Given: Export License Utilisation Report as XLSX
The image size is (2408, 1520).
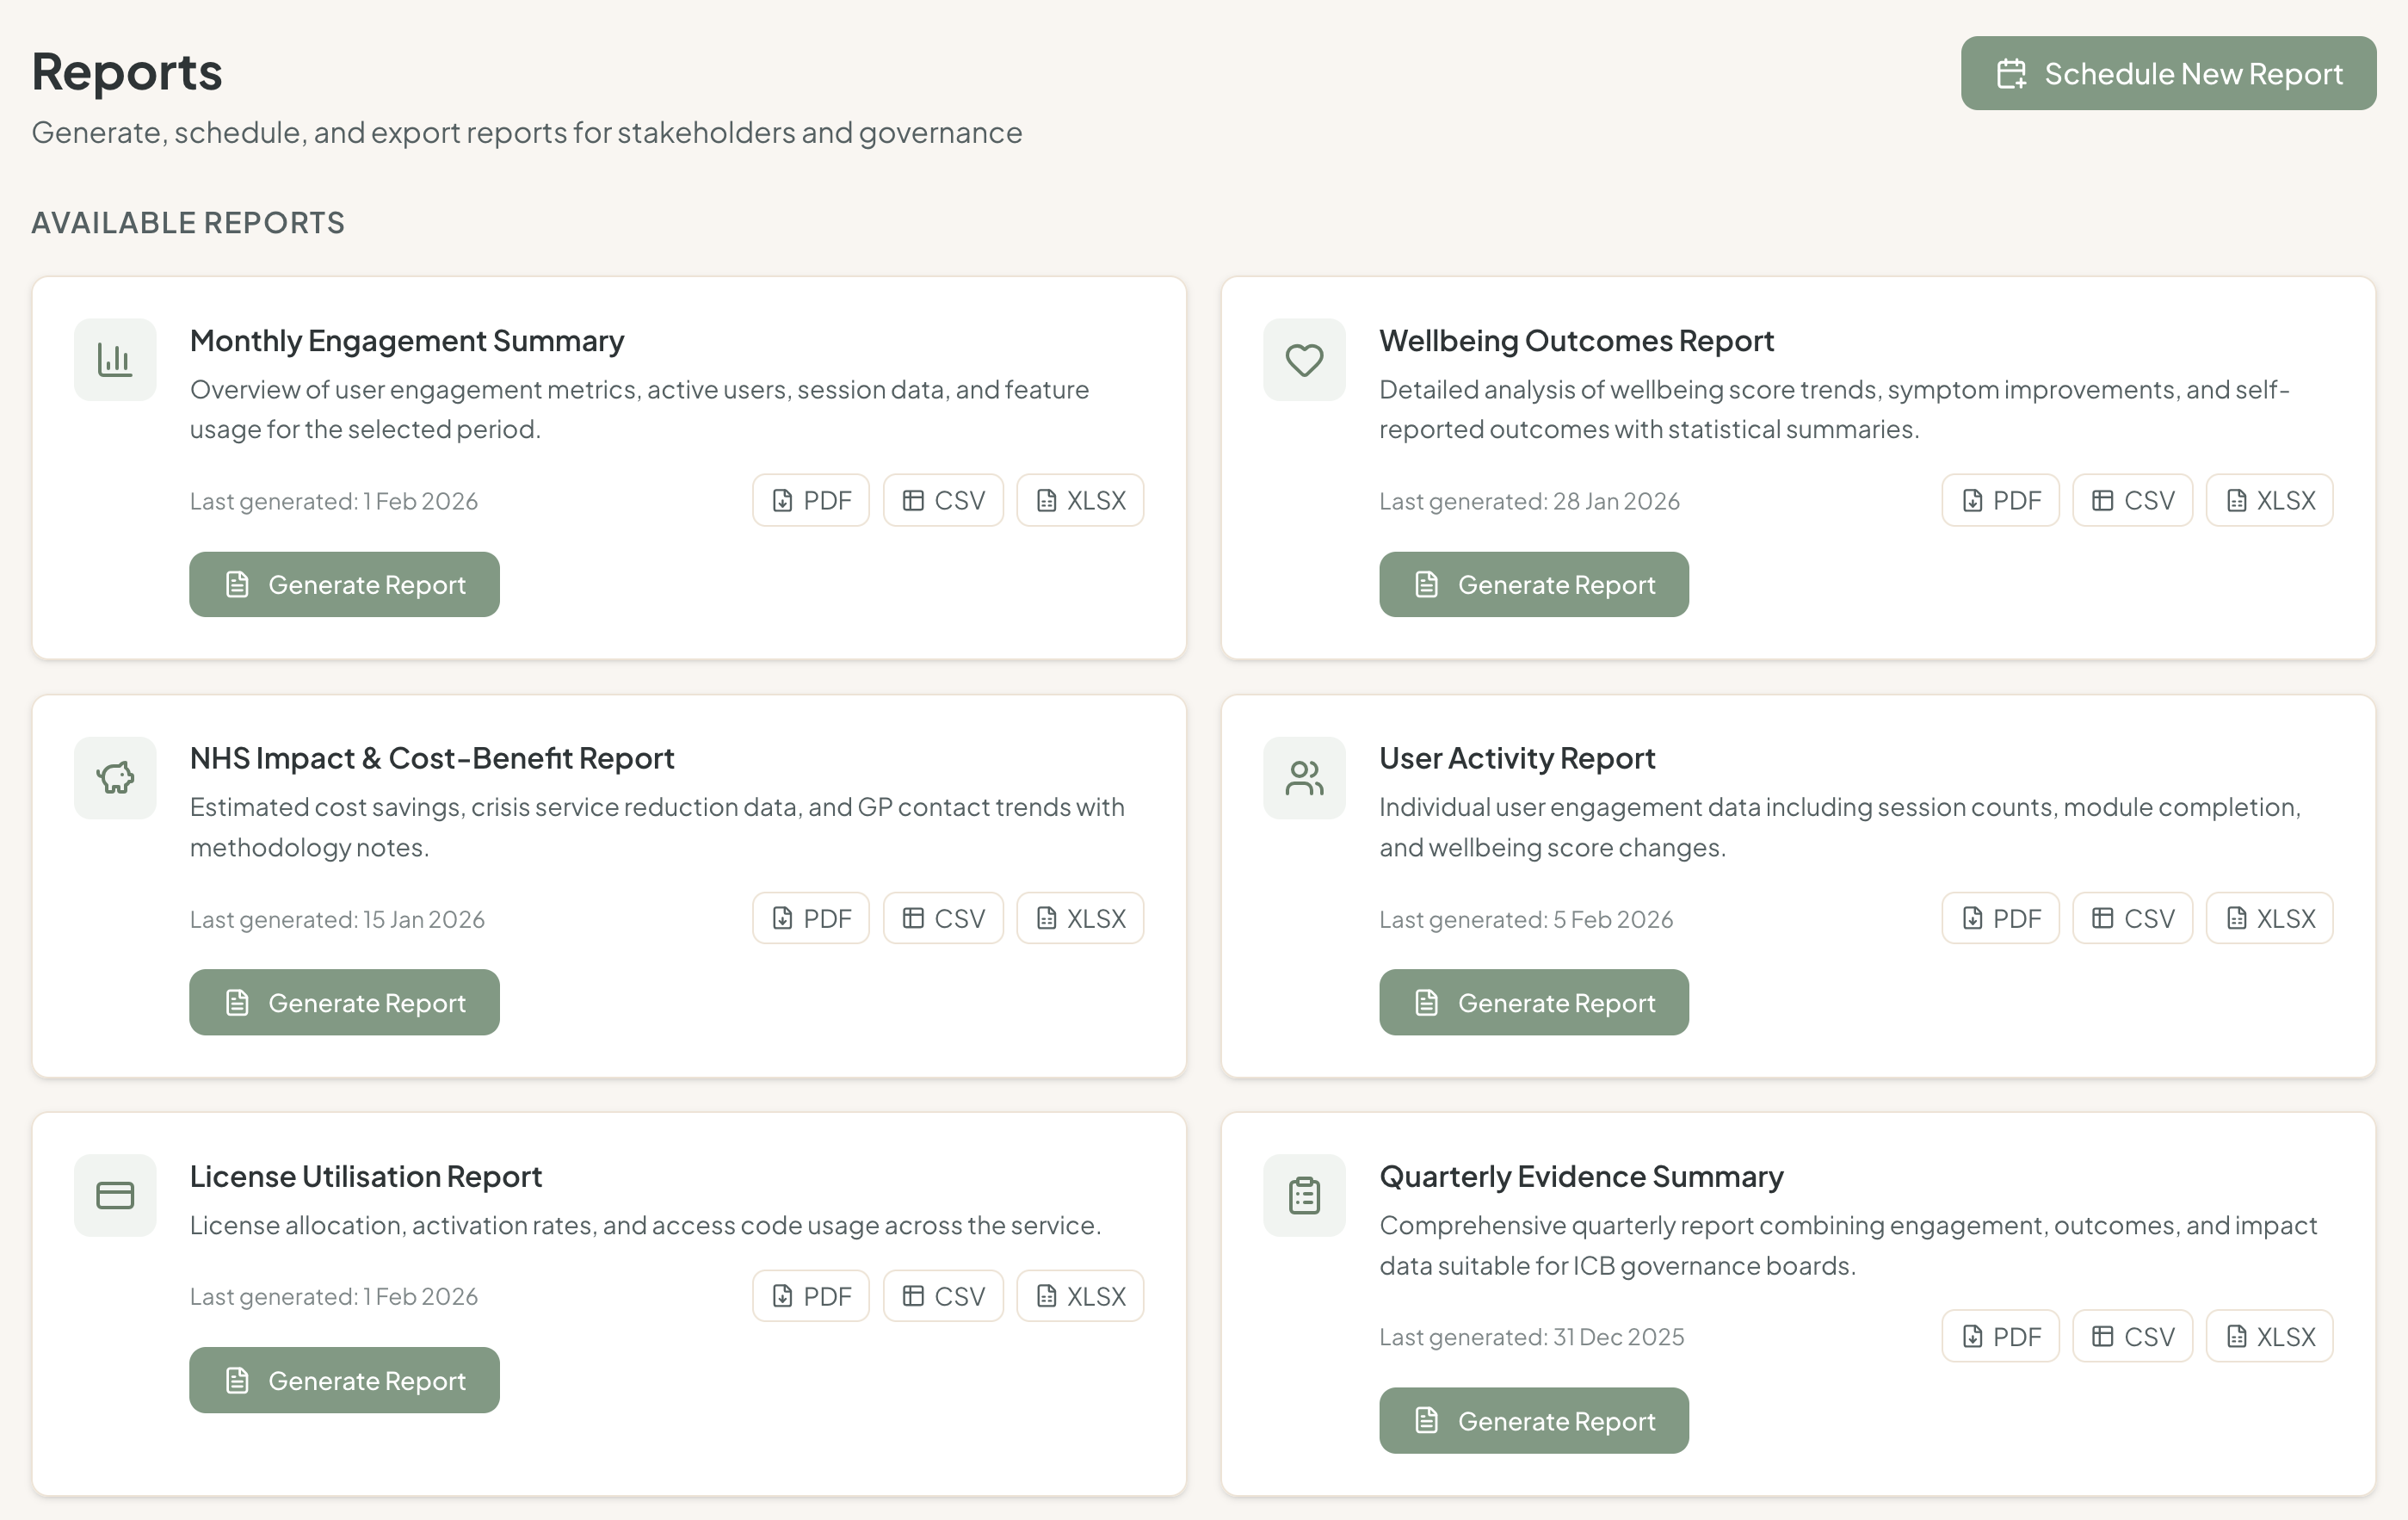Looking at the screenshot, I should tap(1079, 1295).
